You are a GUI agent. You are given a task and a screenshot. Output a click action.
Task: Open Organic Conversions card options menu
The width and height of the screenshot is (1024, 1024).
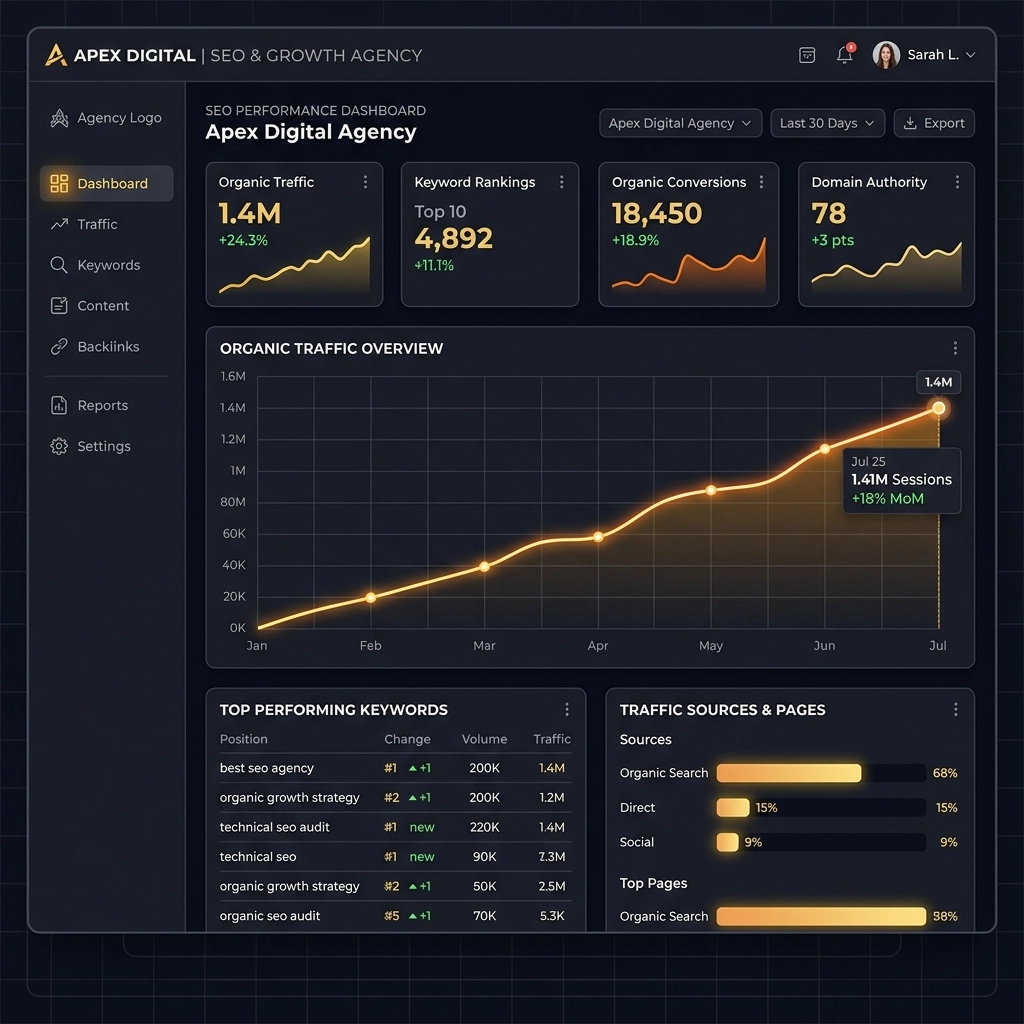pos(761,182)
